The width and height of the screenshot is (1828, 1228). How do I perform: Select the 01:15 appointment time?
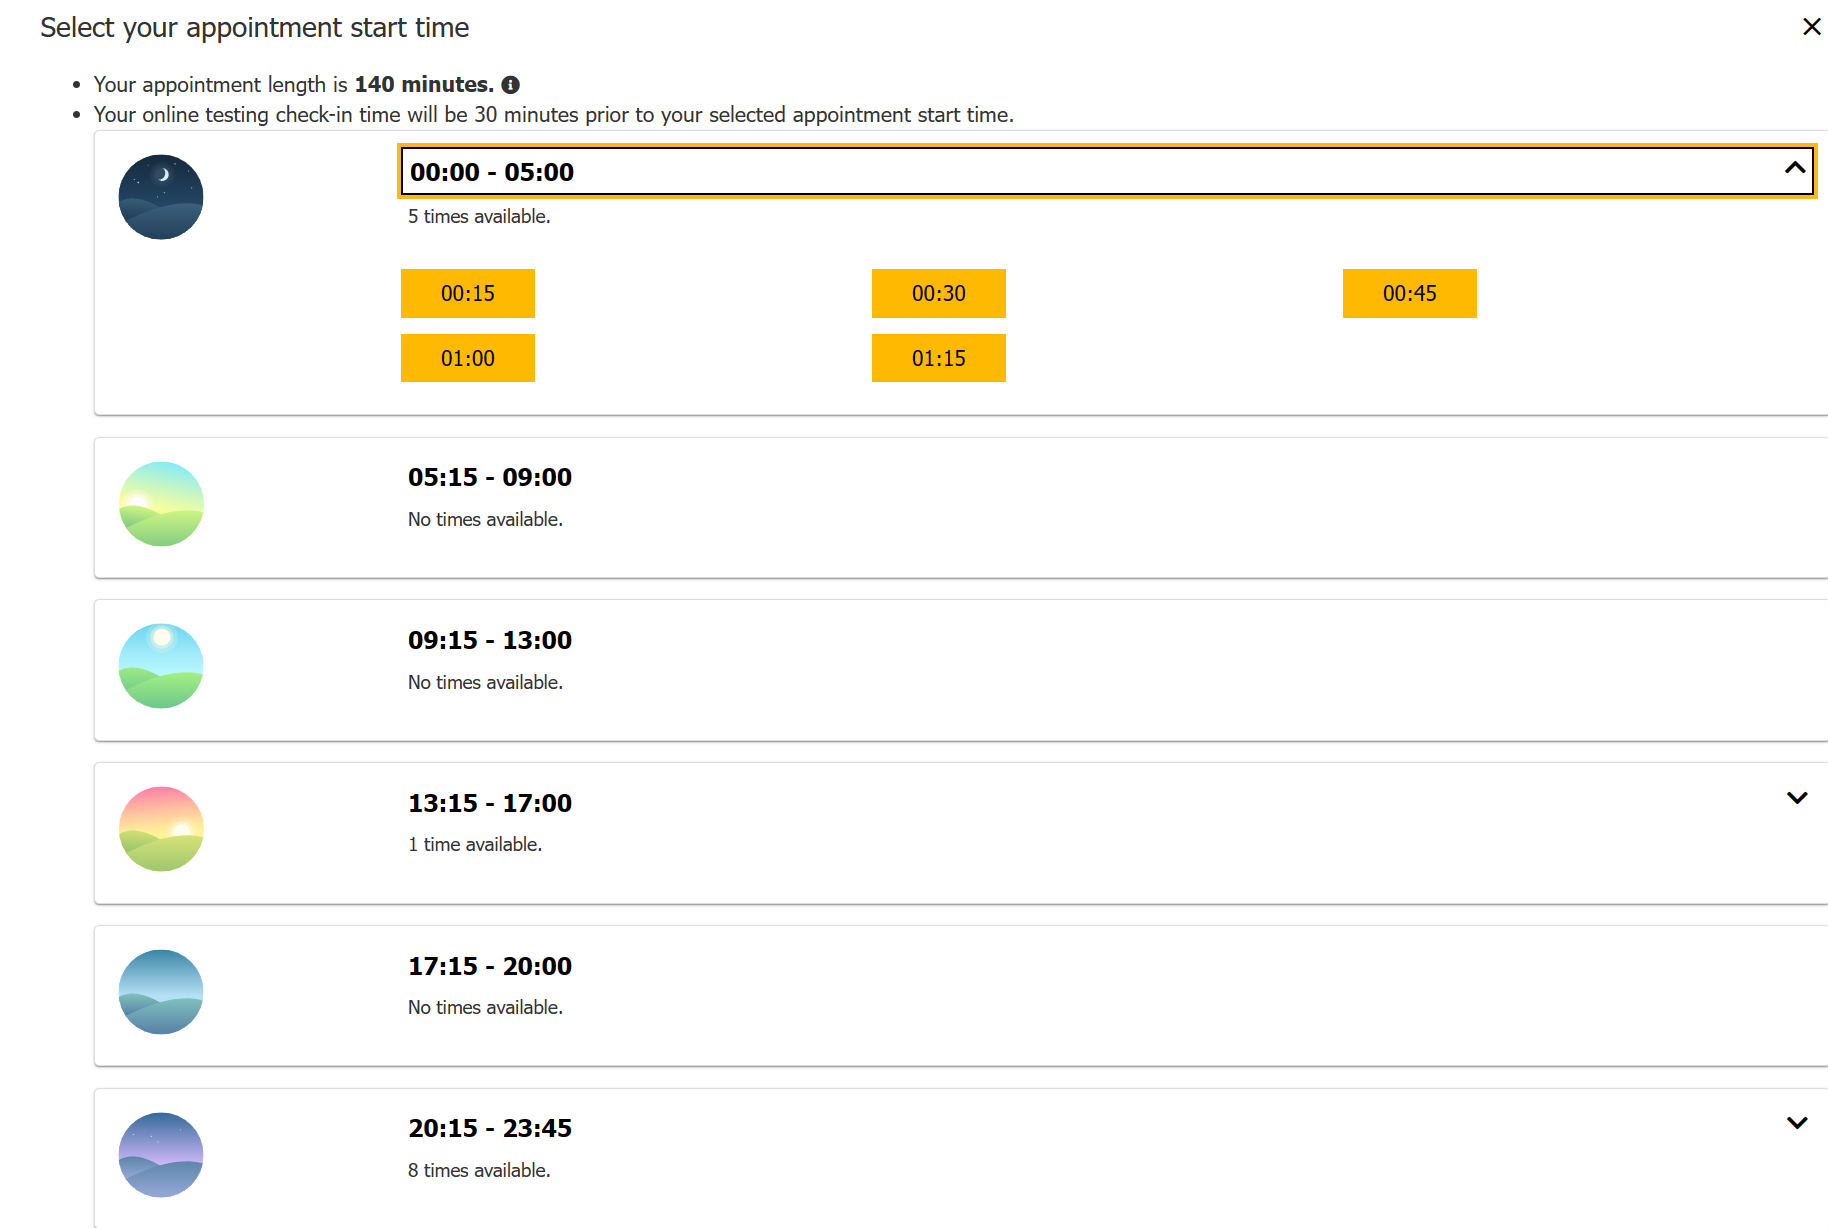click(938, 357)
